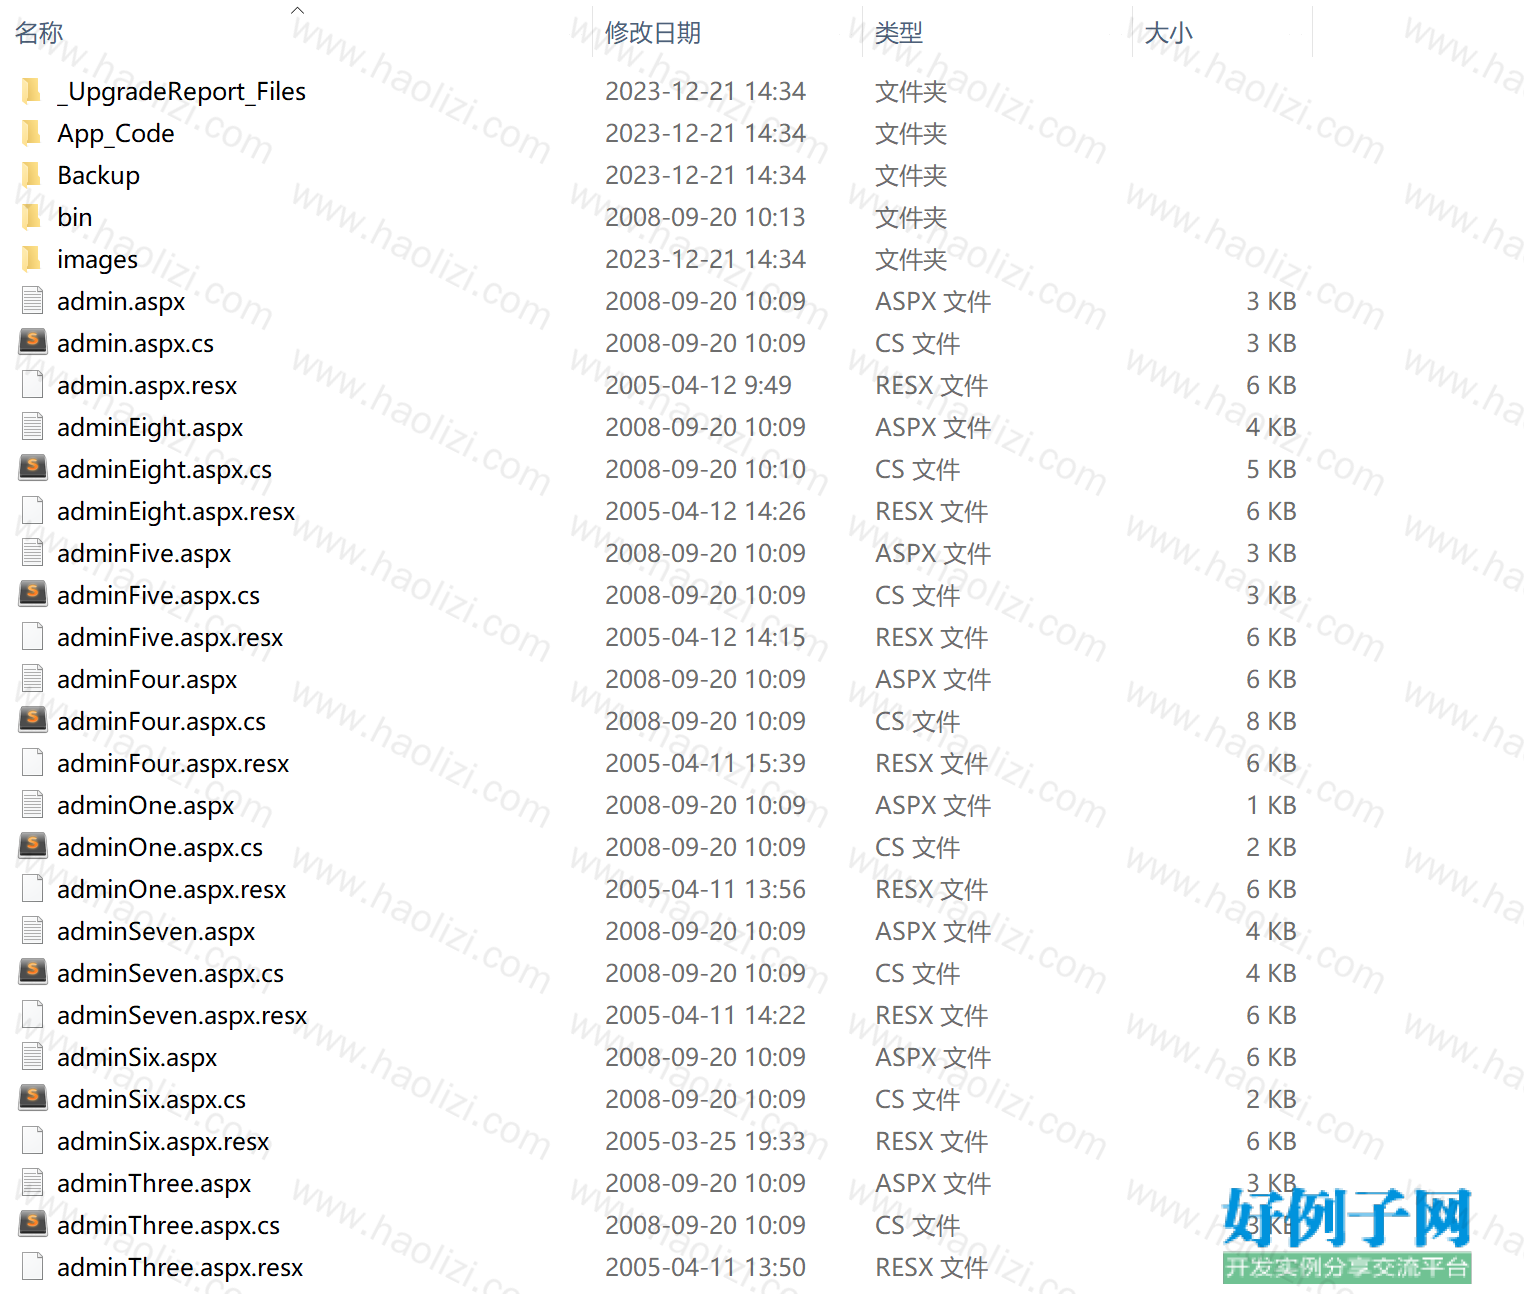Click file name adminSeven.aspx.cs
The width and height of the screenshot is (1524, 1294).
point(171,973)
